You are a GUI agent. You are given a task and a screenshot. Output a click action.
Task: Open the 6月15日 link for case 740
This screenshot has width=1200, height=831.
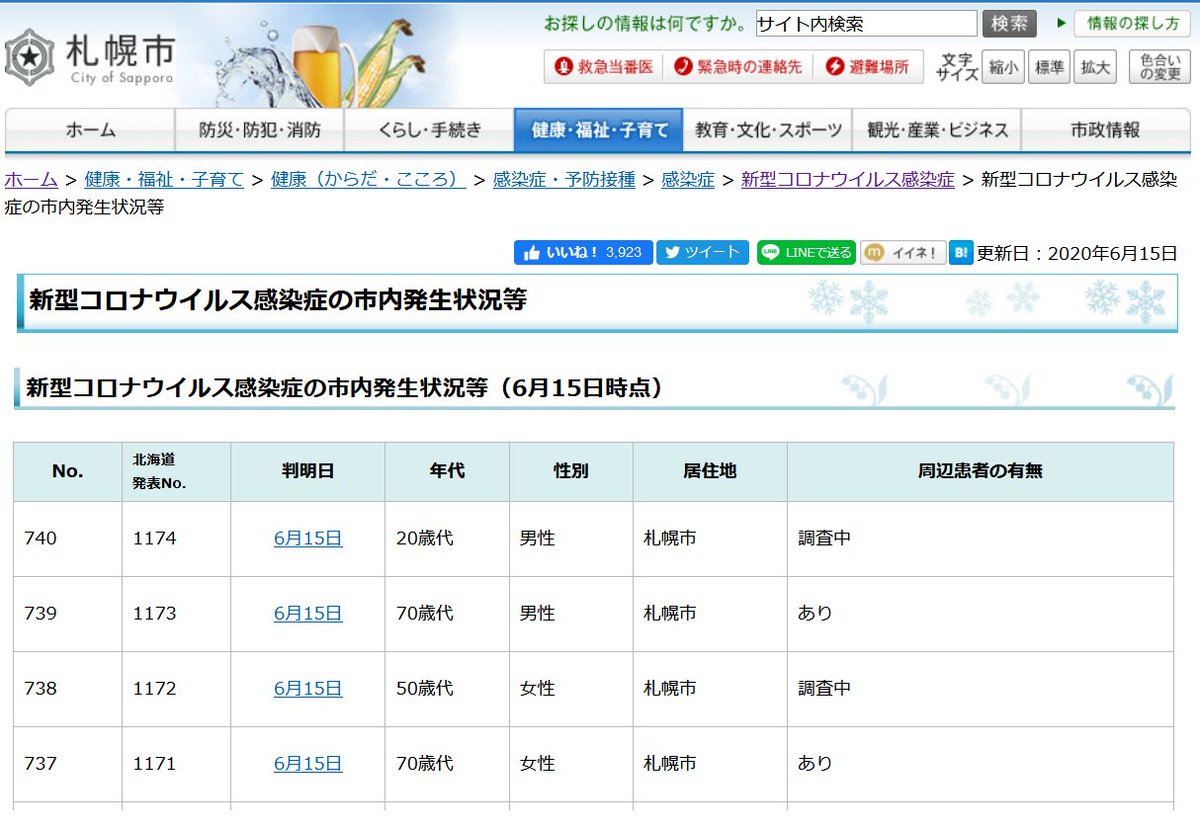[308, 538]
